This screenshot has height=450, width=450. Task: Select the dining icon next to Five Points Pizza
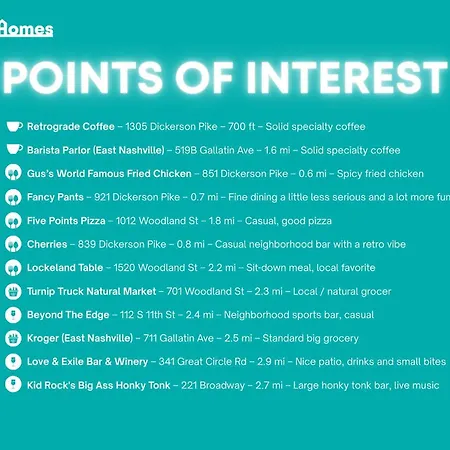(x=13, y=220)
